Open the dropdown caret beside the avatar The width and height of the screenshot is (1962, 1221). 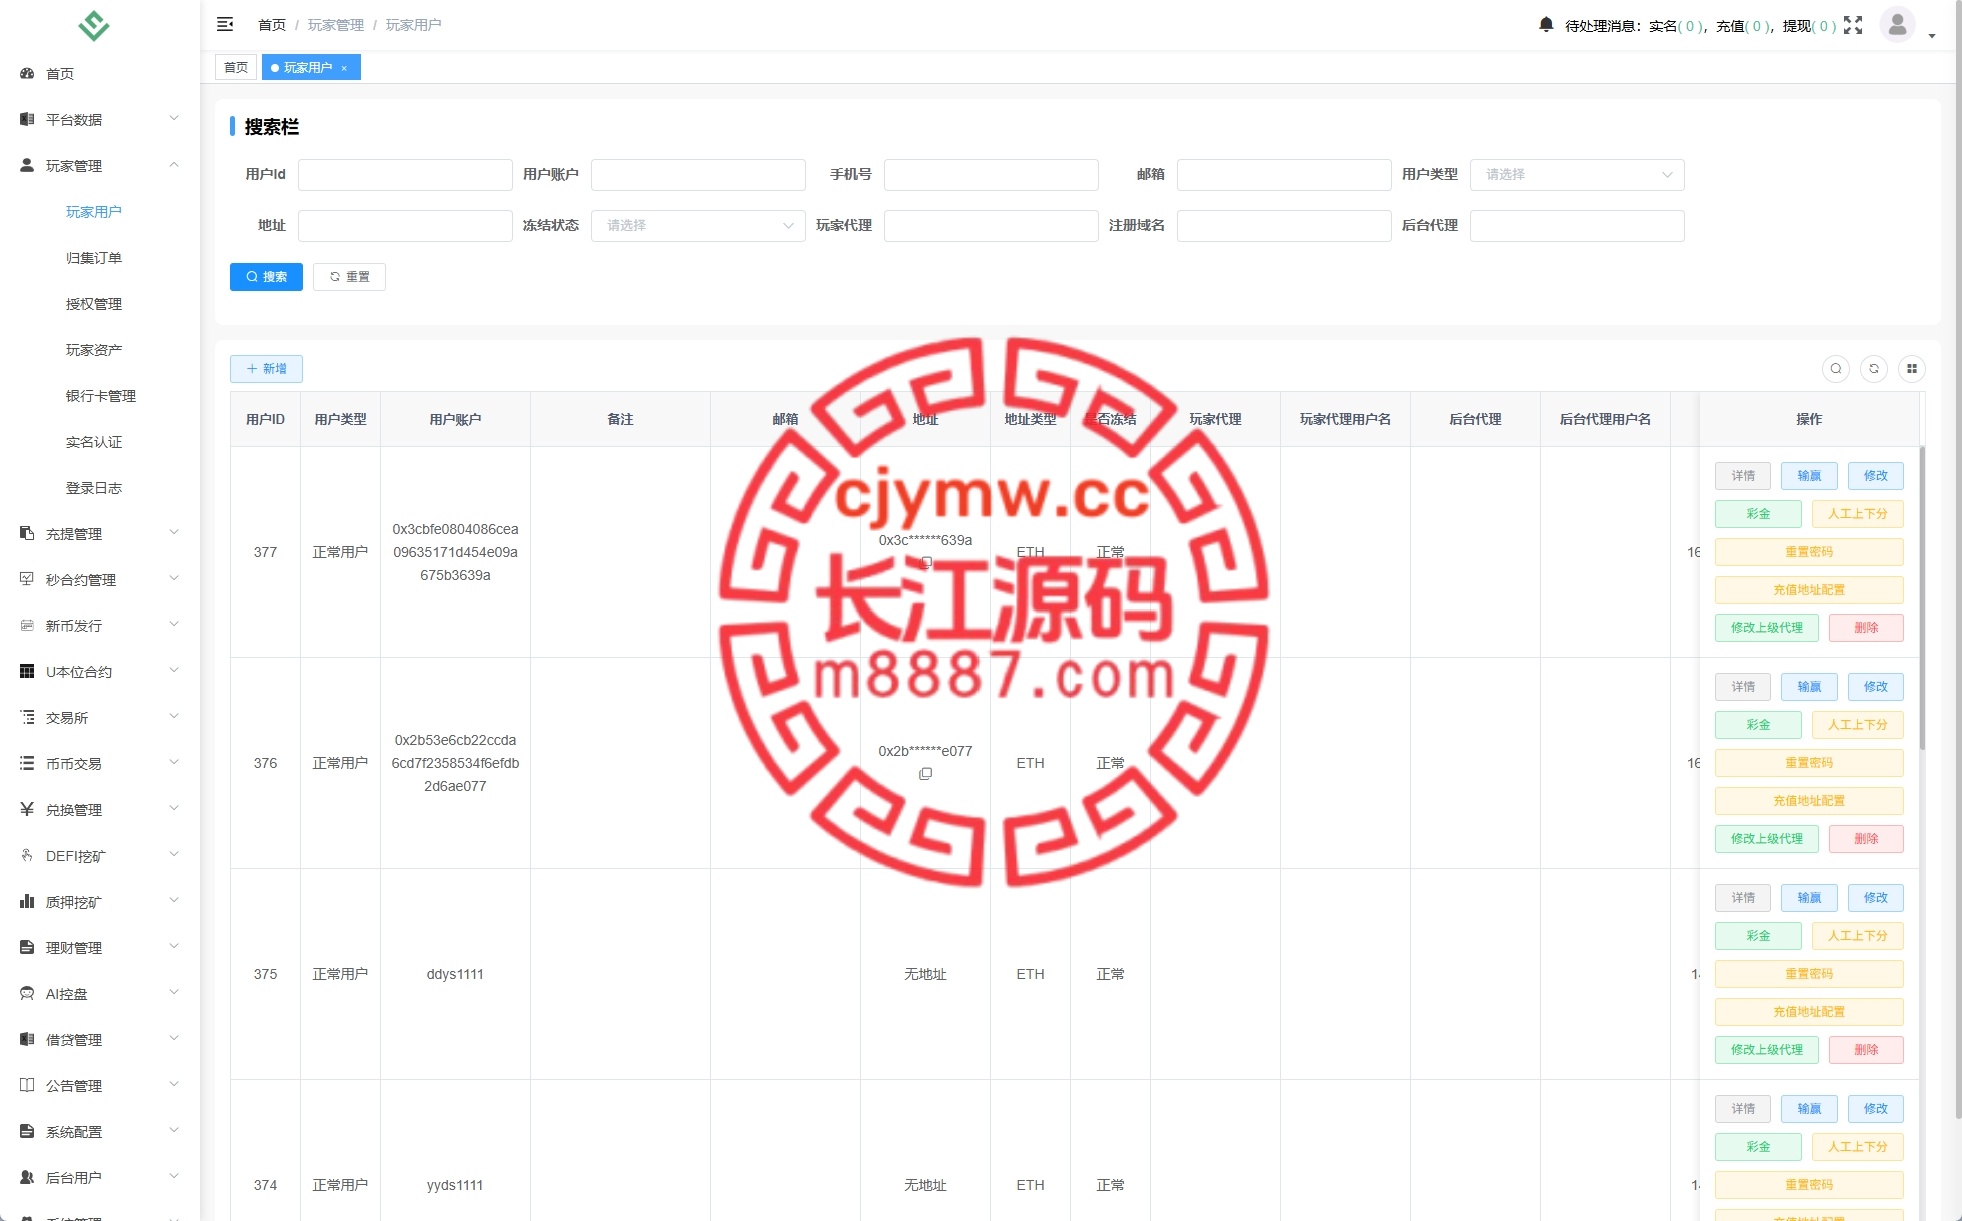[x=1932, y=36]
